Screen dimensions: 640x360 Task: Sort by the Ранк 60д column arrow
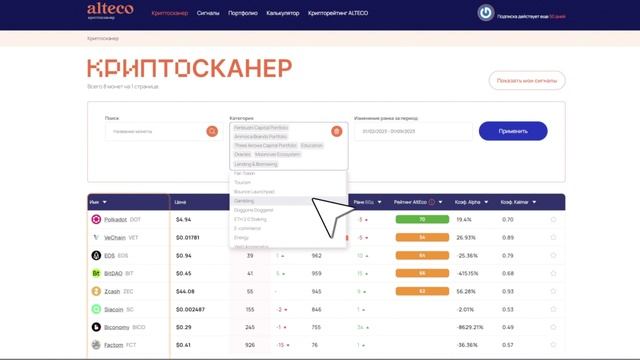point(380,202)
